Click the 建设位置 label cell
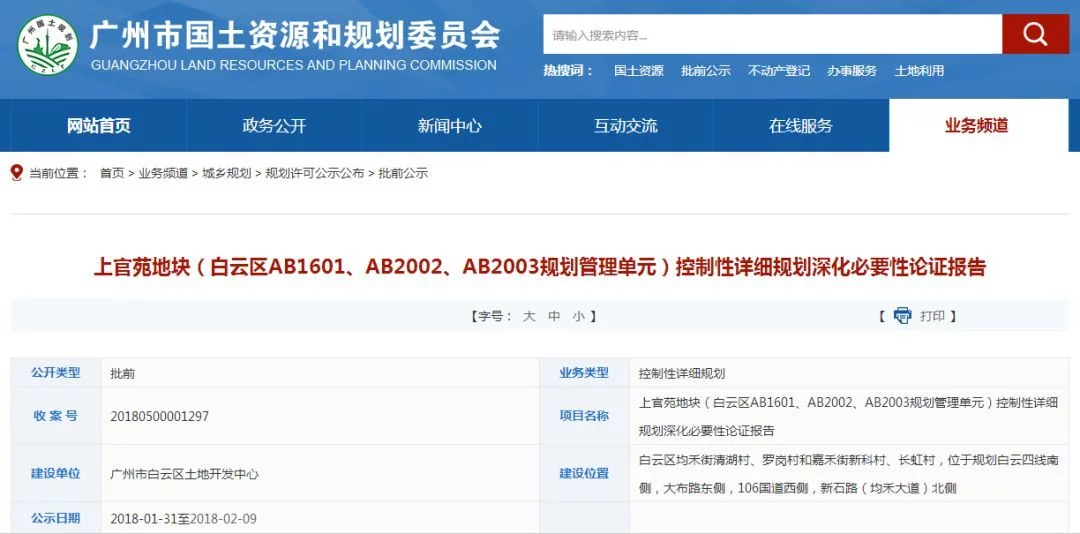This screenshot has height=534, width=1080. tap(584, 473)
